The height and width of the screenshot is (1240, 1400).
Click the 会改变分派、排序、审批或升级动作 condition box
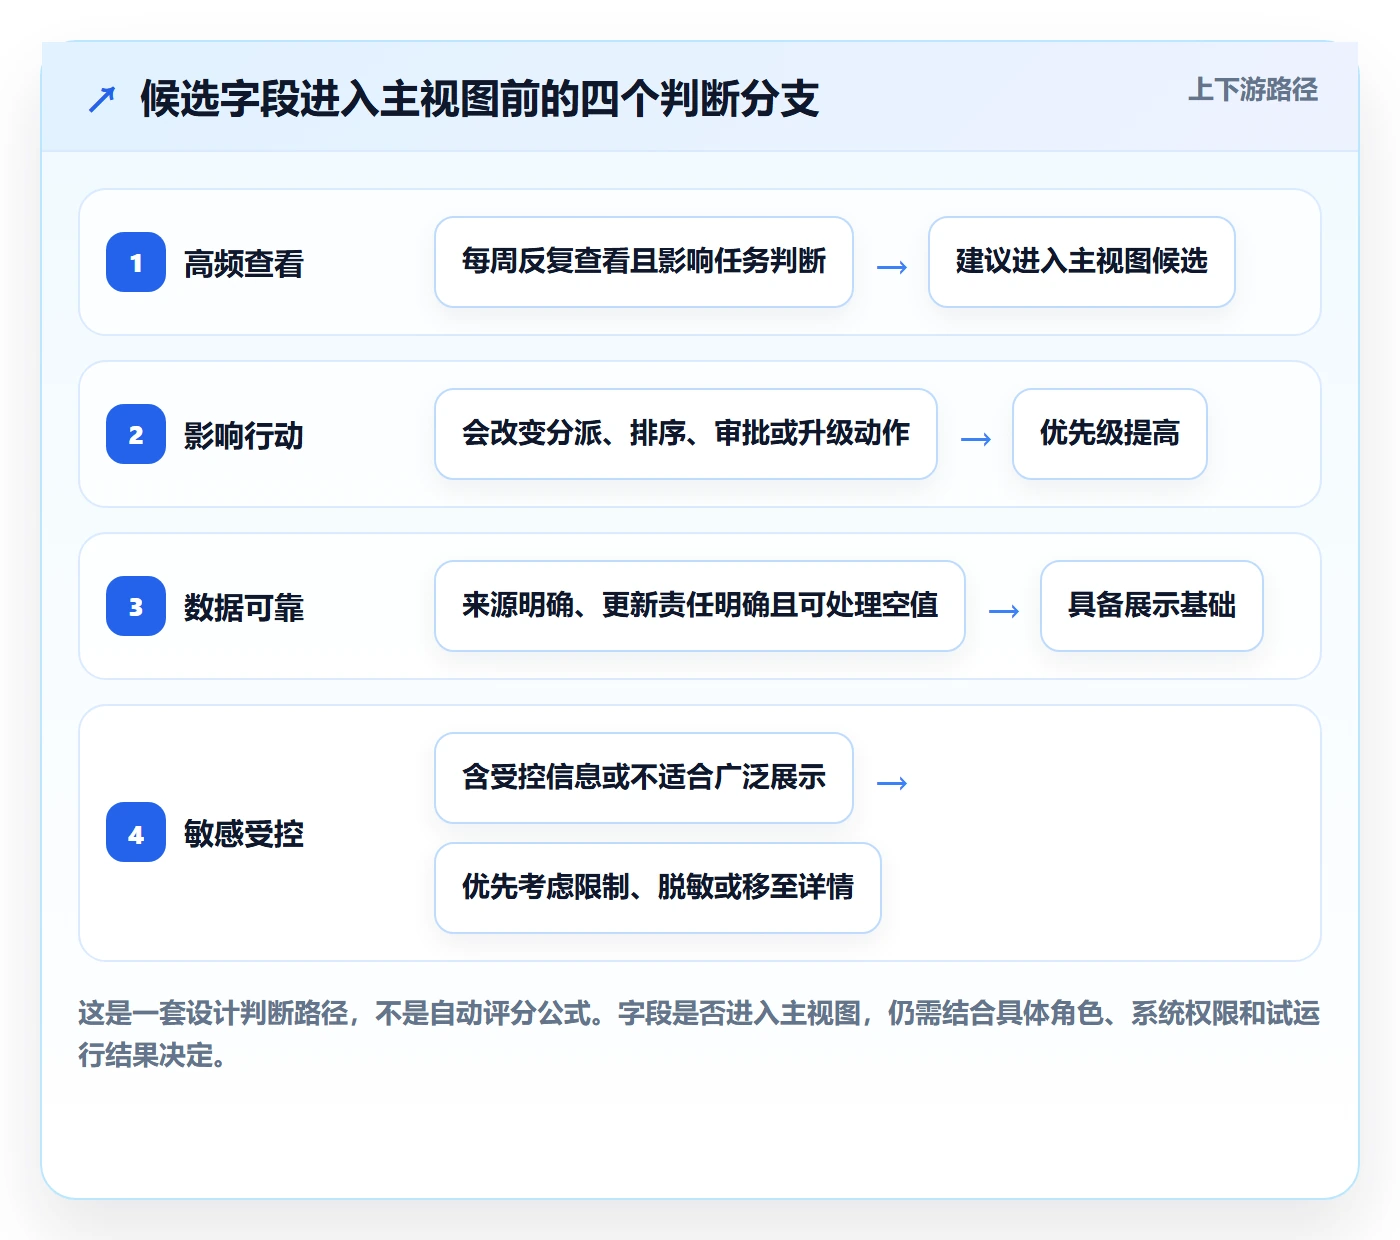[x=686, y=434]
